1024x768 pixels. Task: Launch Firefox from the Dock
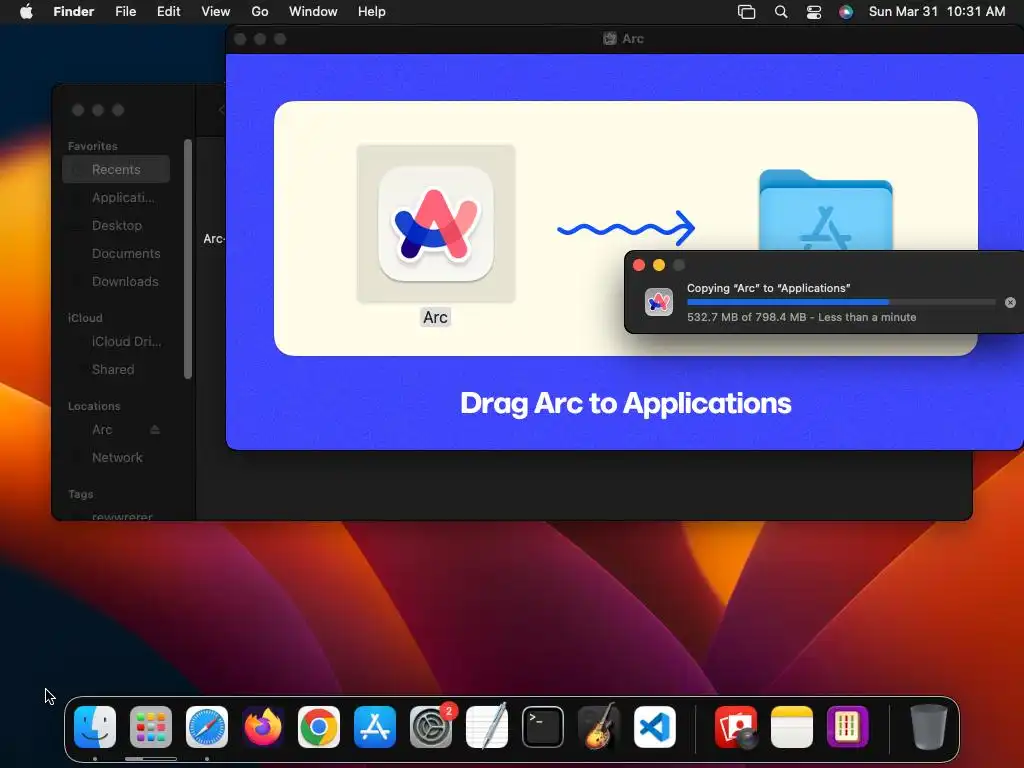point(263,727)
